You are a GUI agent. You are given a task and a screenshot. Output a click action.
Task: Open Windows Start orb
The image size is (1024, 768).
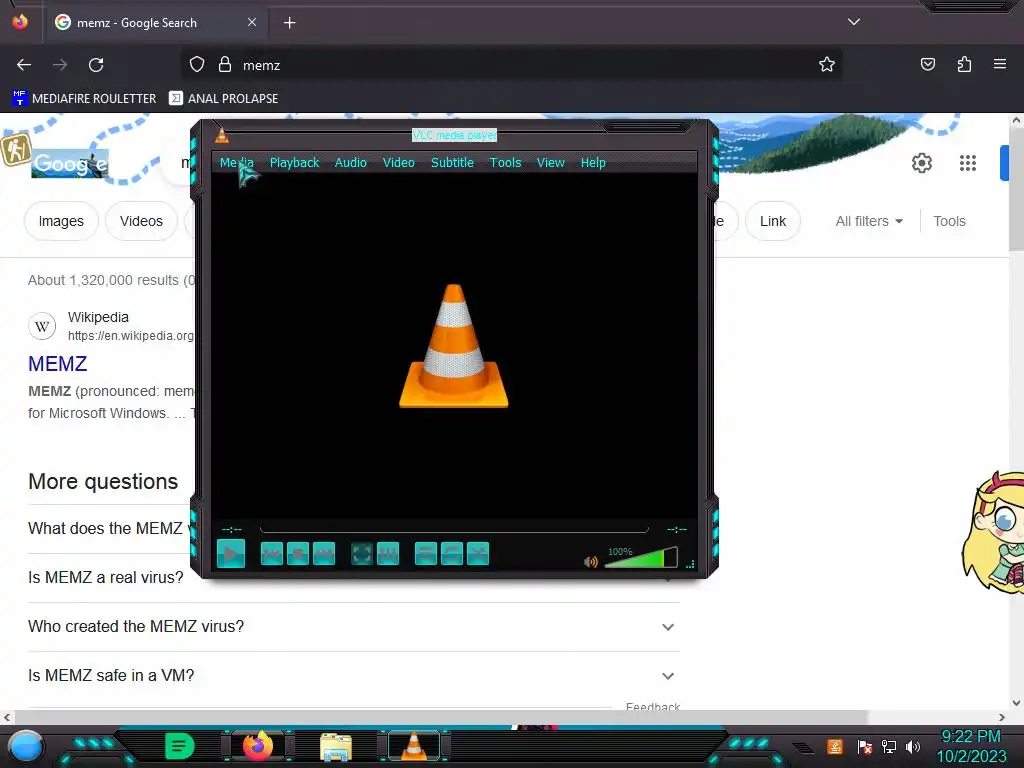[25, 746]
